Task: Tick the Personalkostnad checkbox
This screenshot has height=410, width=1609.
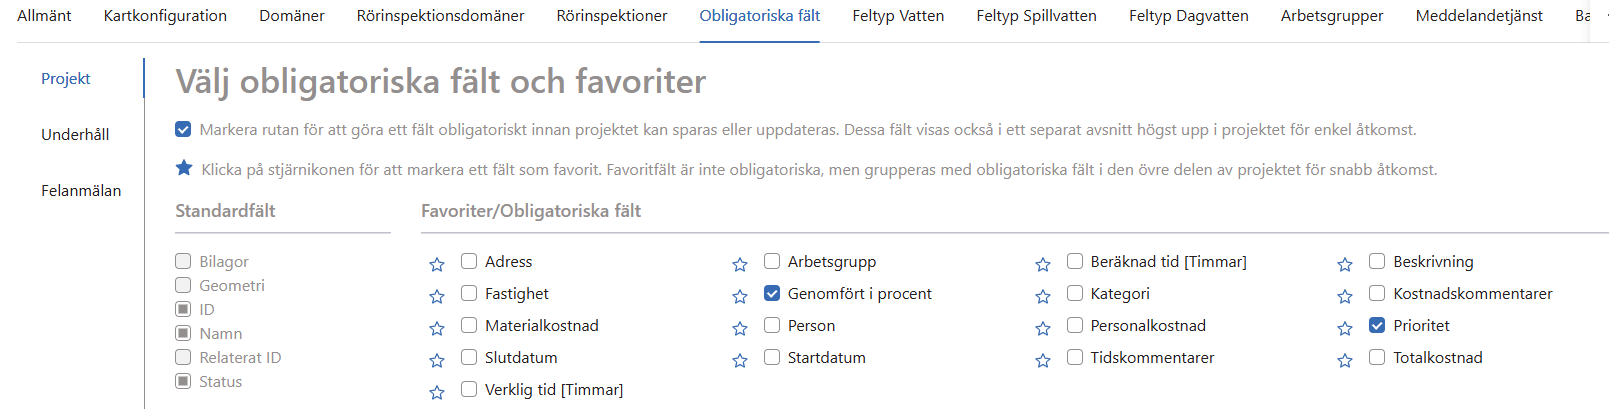Action: (x=1075, y=325)
